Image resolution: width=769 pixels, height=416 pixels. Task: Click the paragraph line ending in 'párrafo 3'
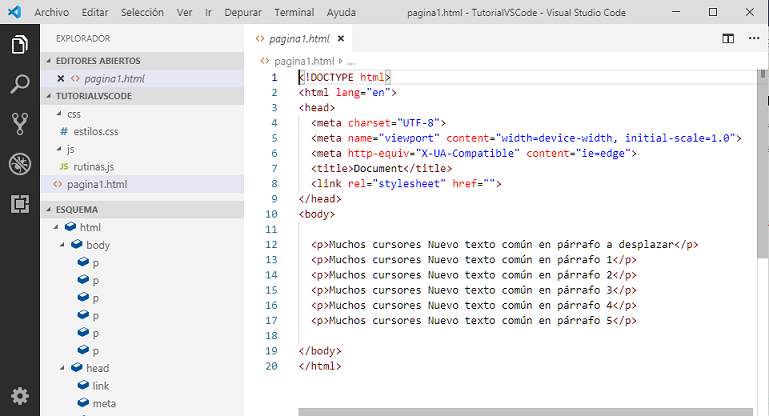coord(473,290)
